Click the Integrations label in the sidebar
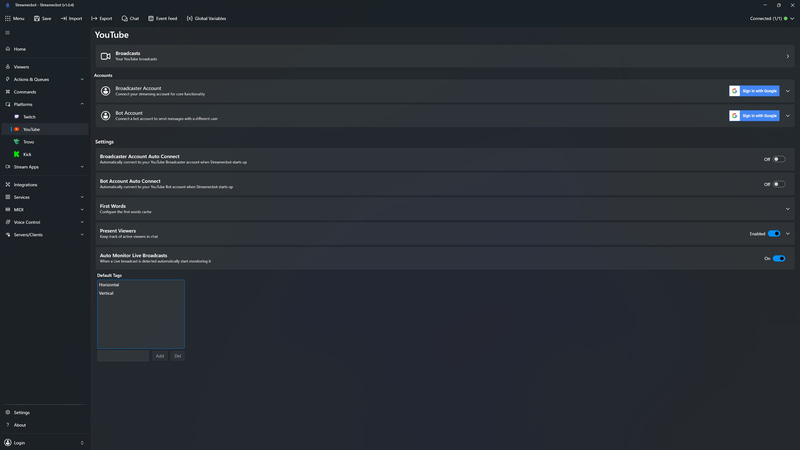Viewport: 800px width, 450px height. [26, 185]
